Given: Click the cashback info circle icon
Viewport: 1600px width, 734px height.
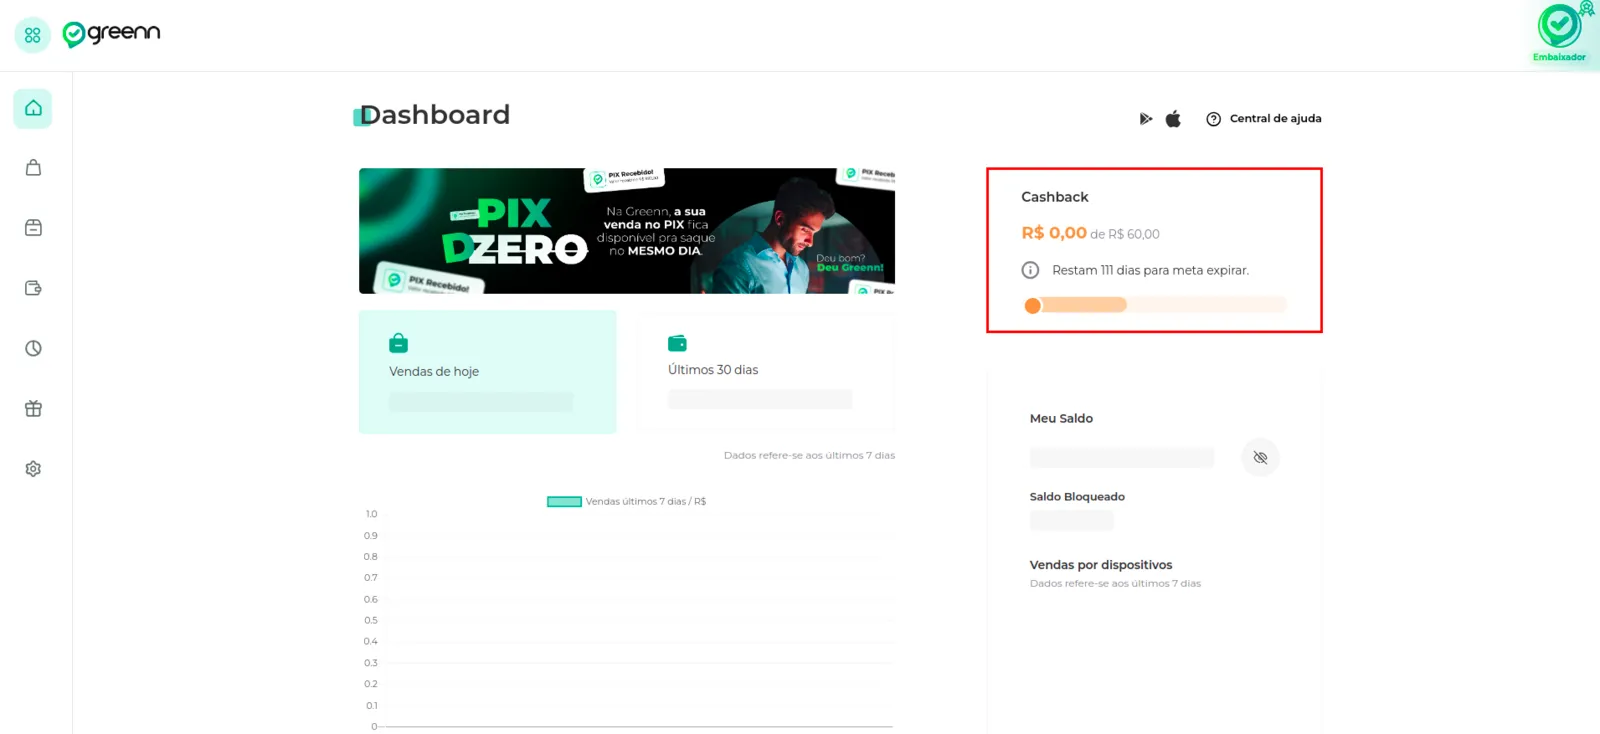Looking at the screenshot, I should point(1030,270).
